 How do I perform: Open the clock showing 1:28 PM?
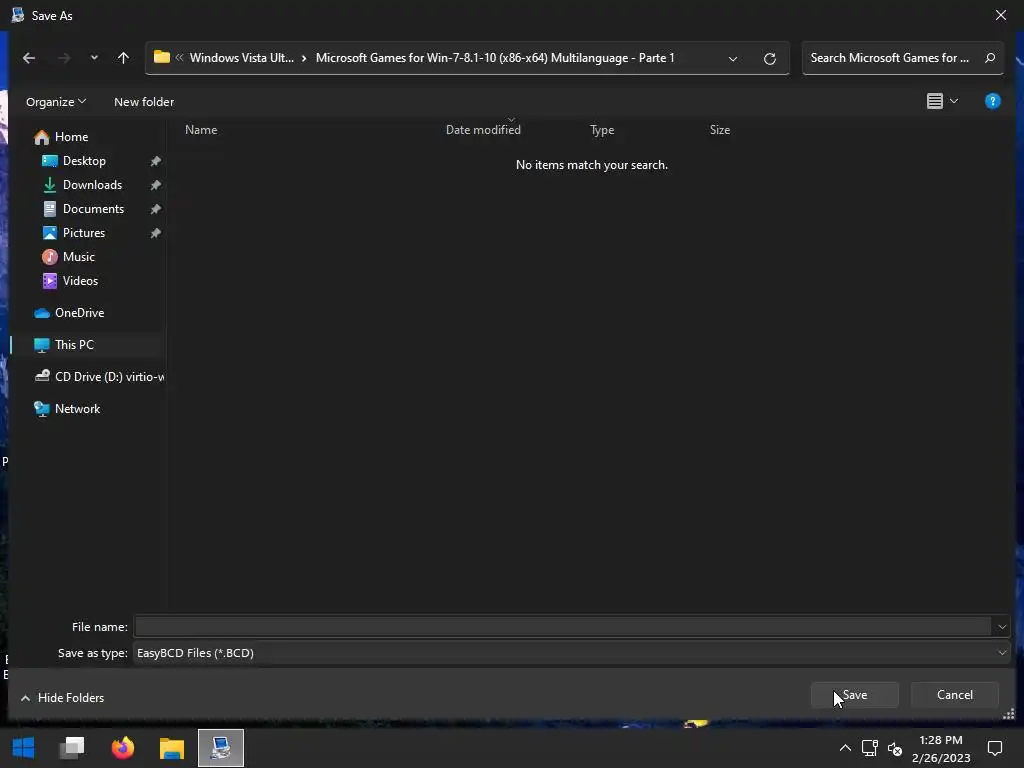(941, 749)
